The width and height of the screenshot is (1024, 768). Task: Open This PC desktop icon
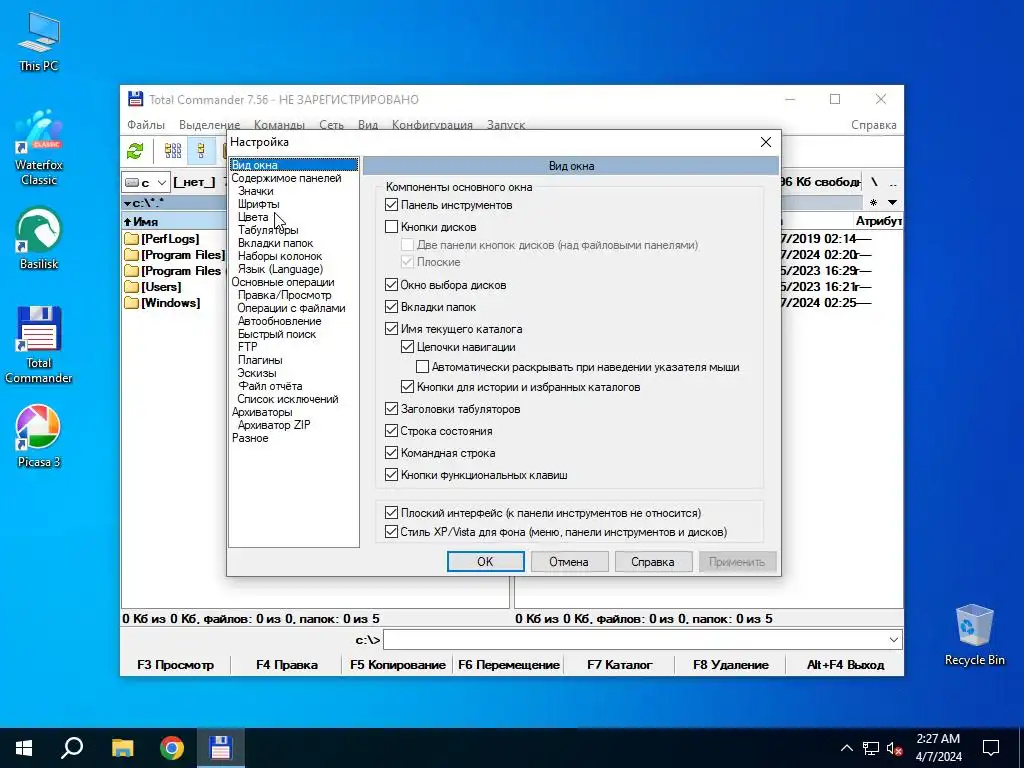[x=39, y=41]
